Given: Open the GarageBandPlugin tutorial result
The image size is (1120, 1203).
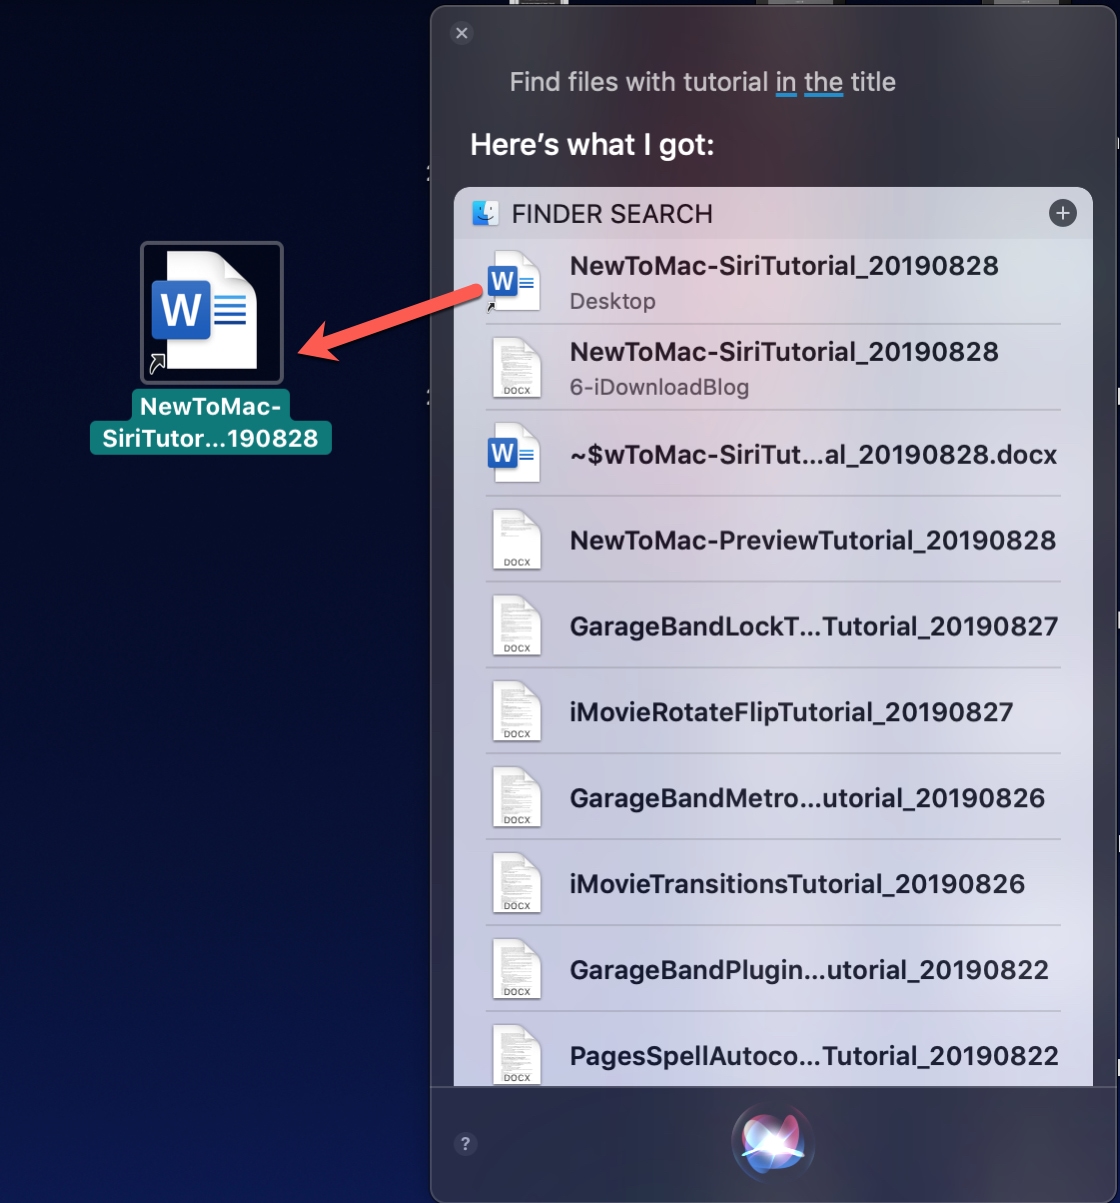Looking at the screenshot, I should click(x=807, y=970).
